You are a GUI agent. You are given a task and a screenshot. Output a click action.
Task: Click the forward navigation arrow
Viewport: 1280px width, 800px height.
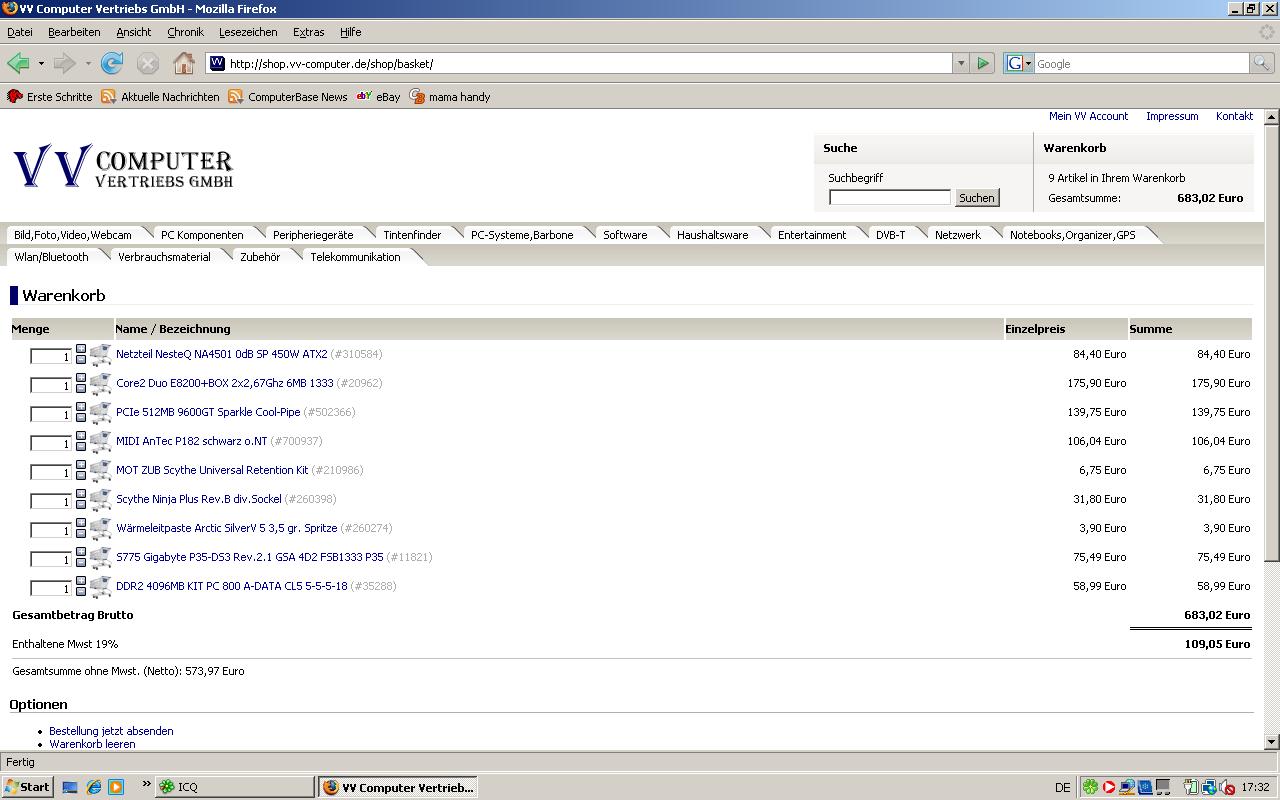pos(64,64)
